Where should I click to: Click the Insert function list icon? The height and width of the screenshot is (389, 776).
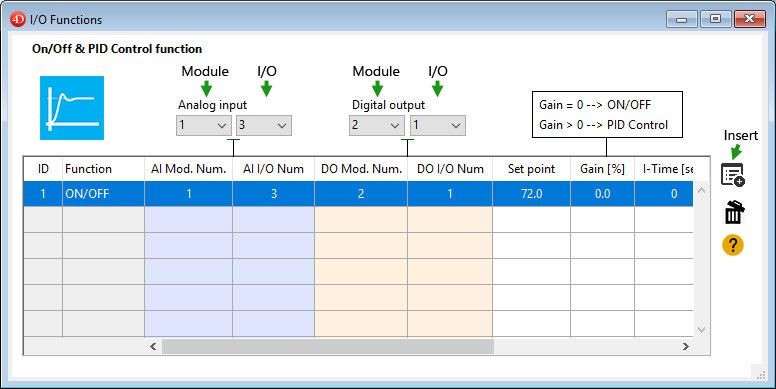pyautogui.click(x=733, y=175)
